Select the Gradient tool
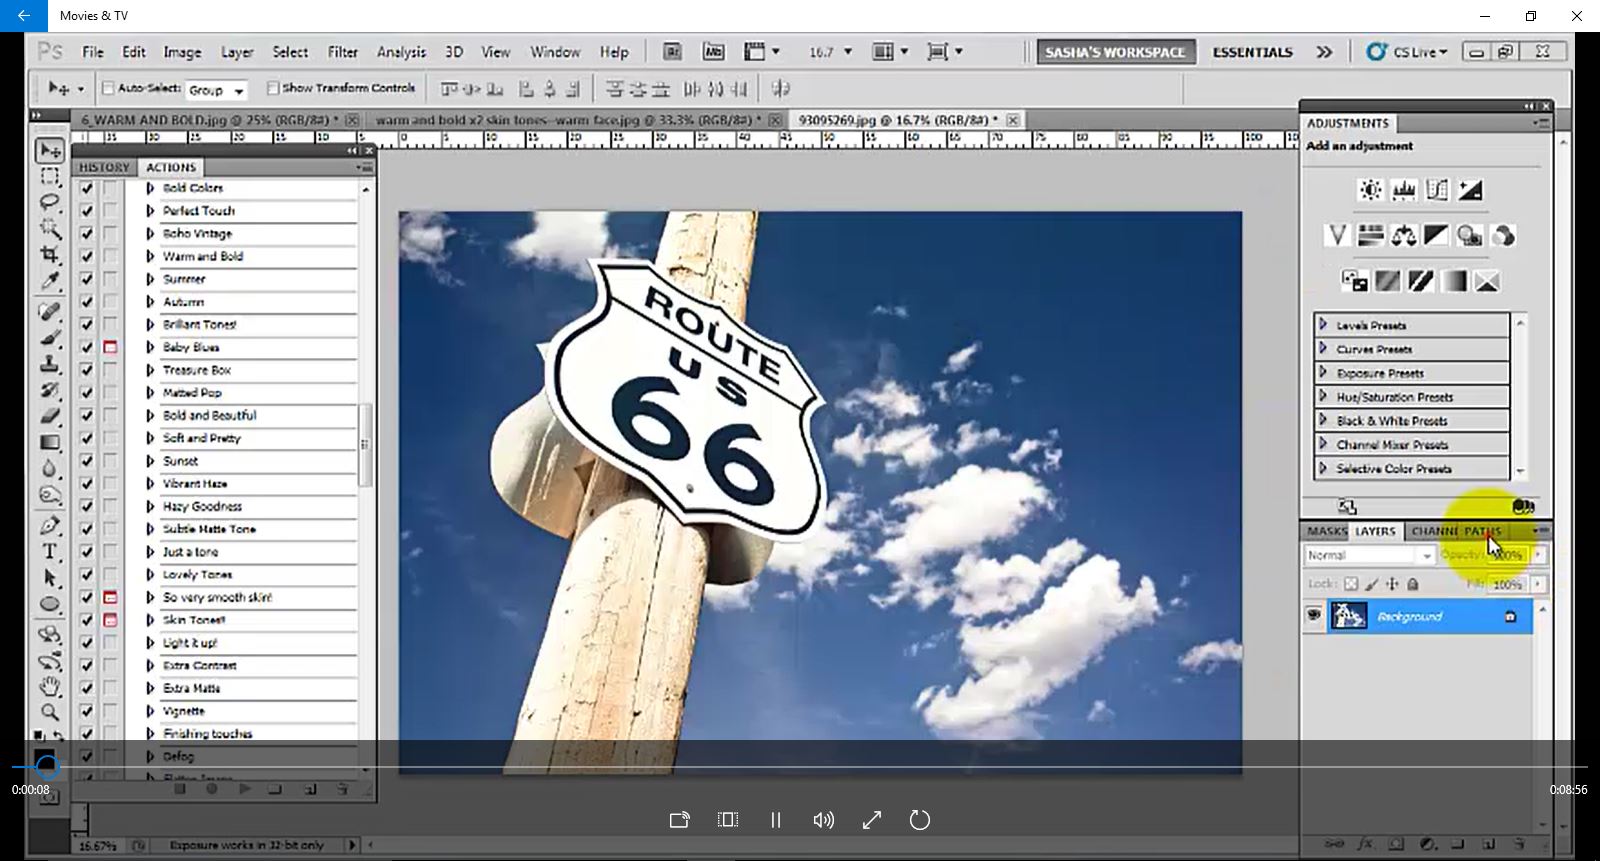Viewport: 1600px width, 861px height. tap(49, 442)
